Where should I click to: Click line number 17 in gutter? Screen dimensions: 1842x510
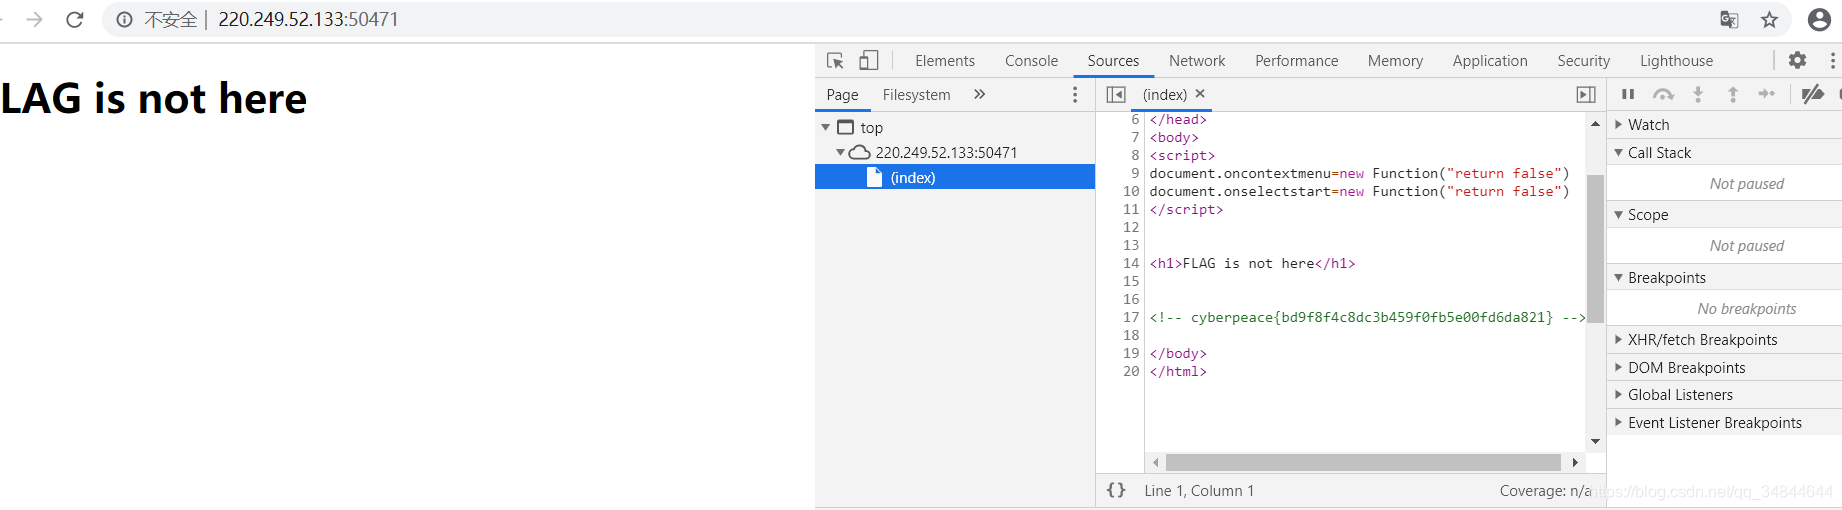pos(1131,318)
